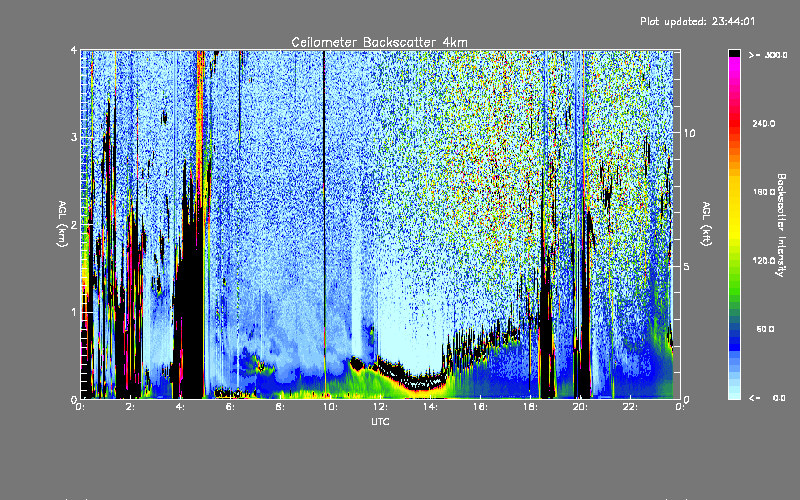Click the '240.0' colorbar value
The width and height of the screenshot is (800, 500).
(764, 124)
